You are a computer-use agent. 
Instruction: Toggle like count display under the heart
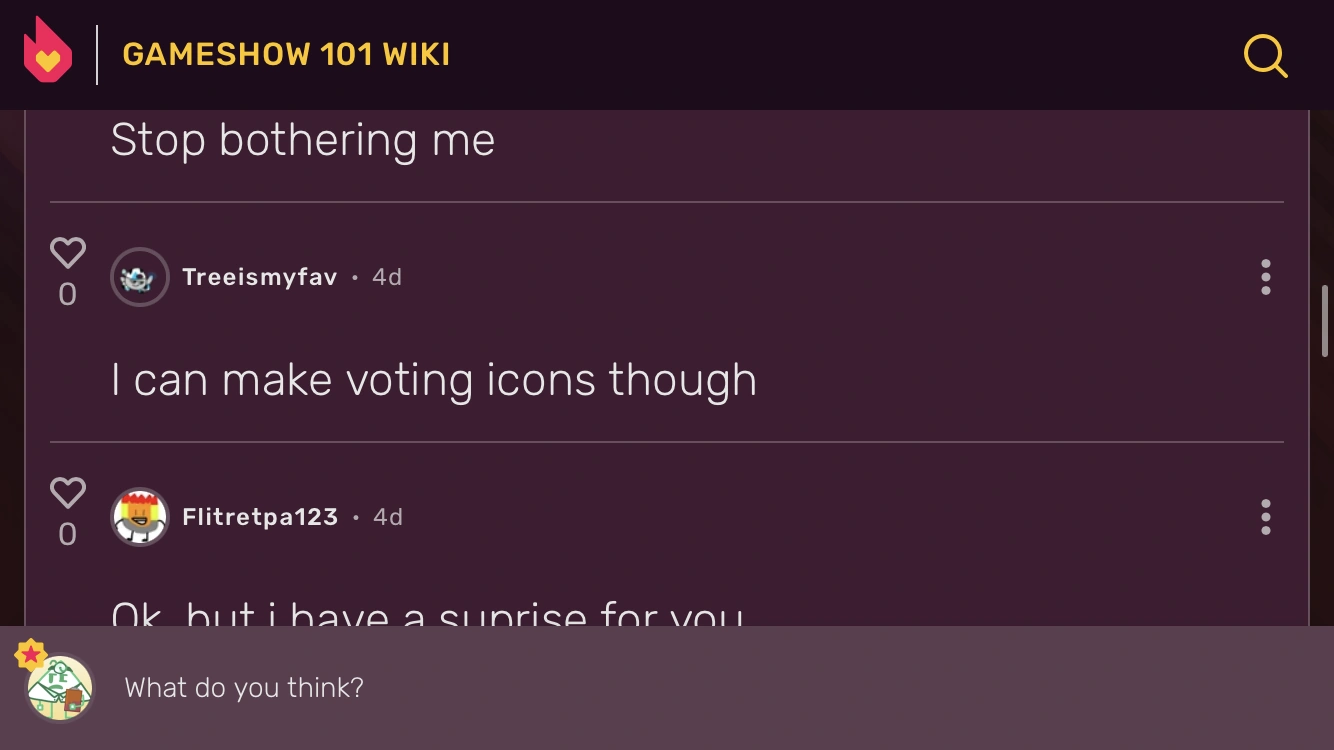pos(68,293)
